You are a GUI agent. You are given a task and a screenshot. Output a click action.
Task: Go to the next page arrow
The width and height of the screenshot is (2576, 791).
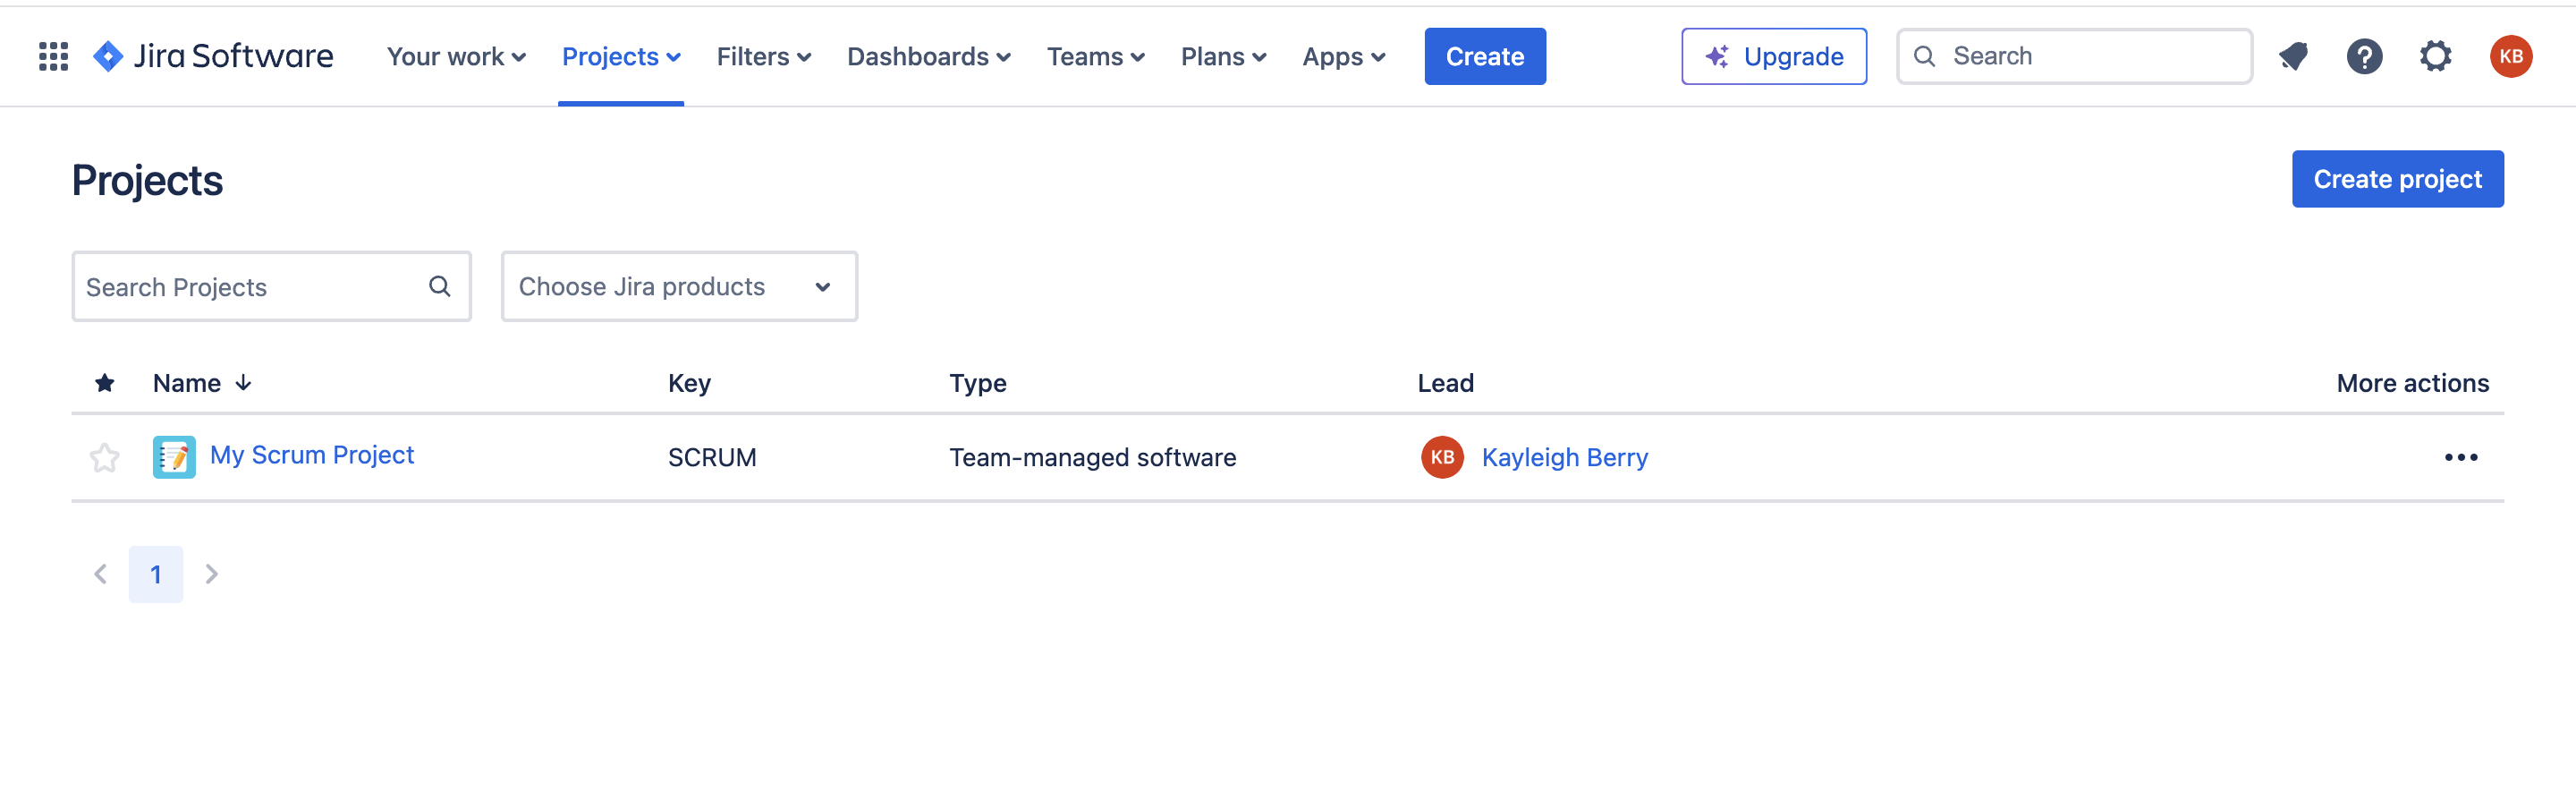pos(211,574)
